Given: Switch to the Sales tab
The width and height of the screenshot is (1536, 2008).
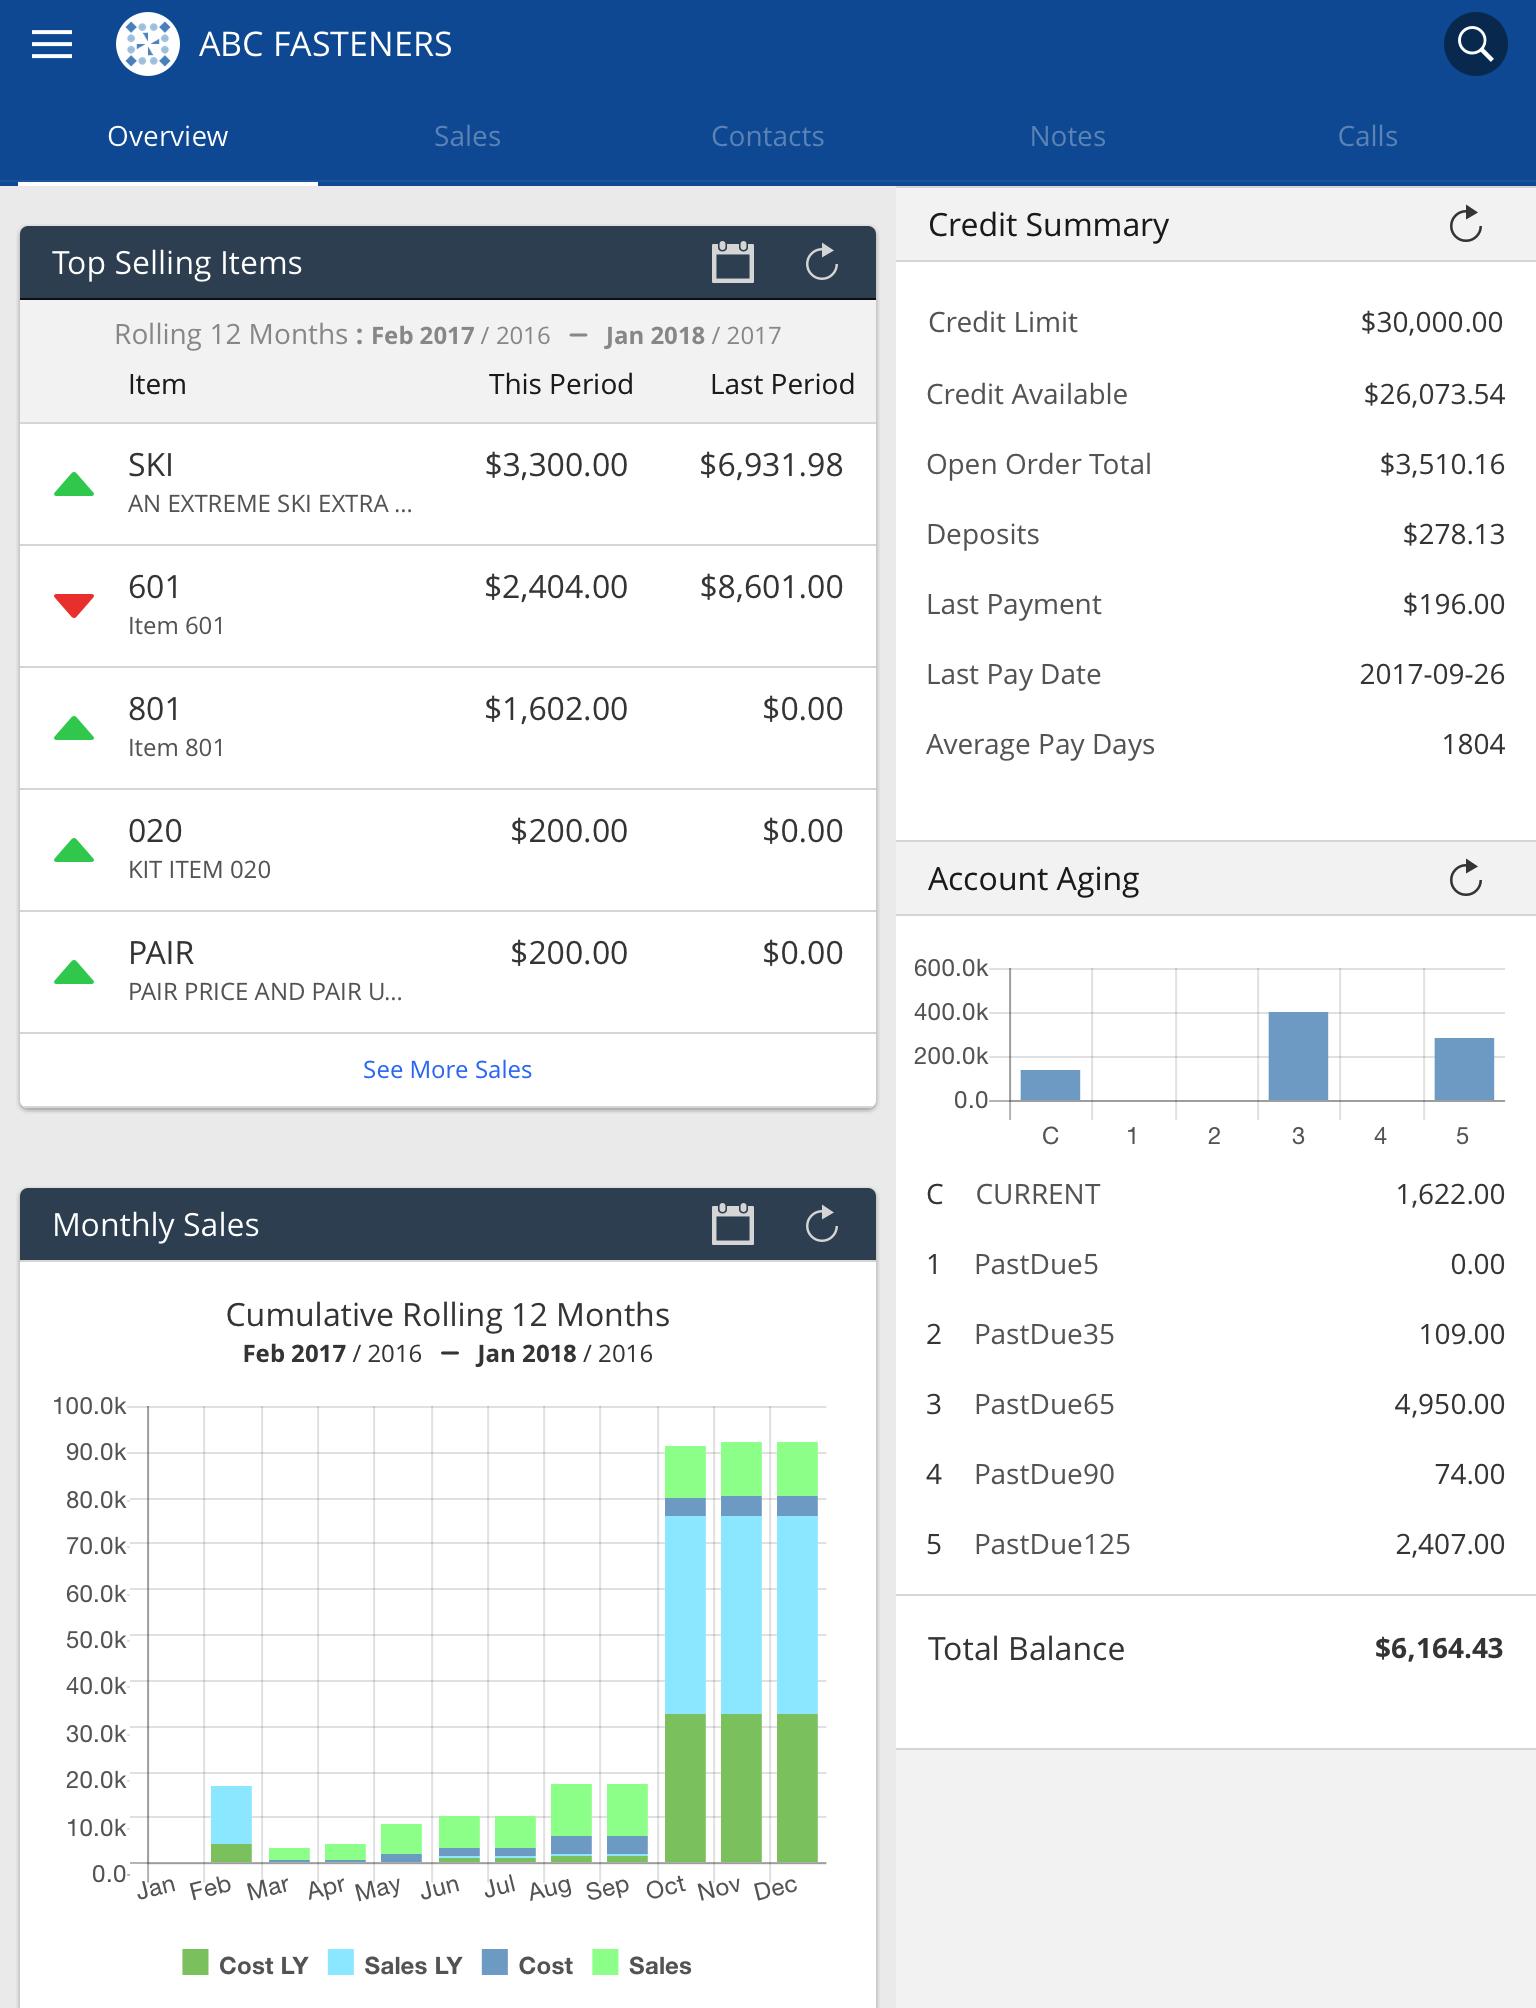Looking at the screenshot, I should tap(467, 136).
